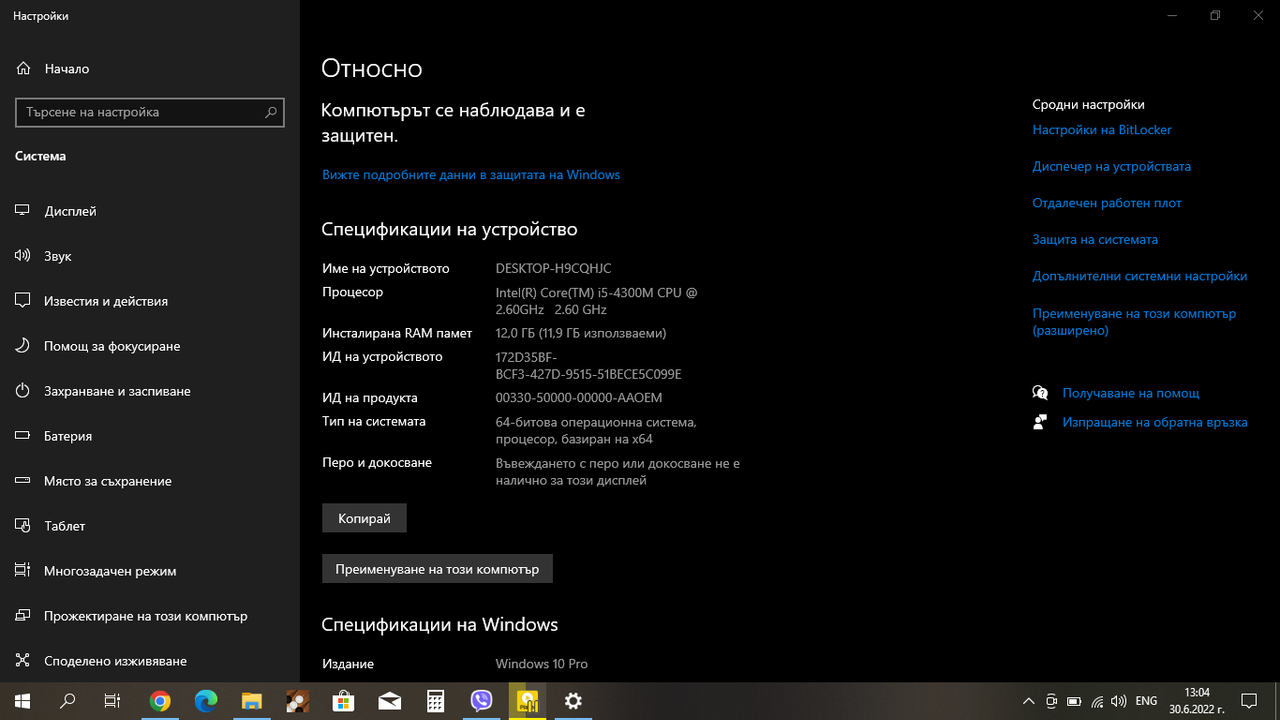Open Calculator from taskbar

click(x=436, y=701)
